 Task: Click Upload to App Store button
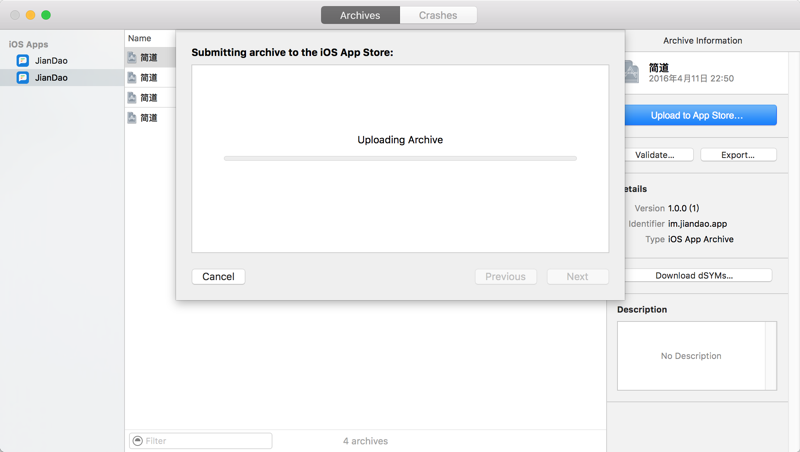pyautogui.click(x=701, y=115)
